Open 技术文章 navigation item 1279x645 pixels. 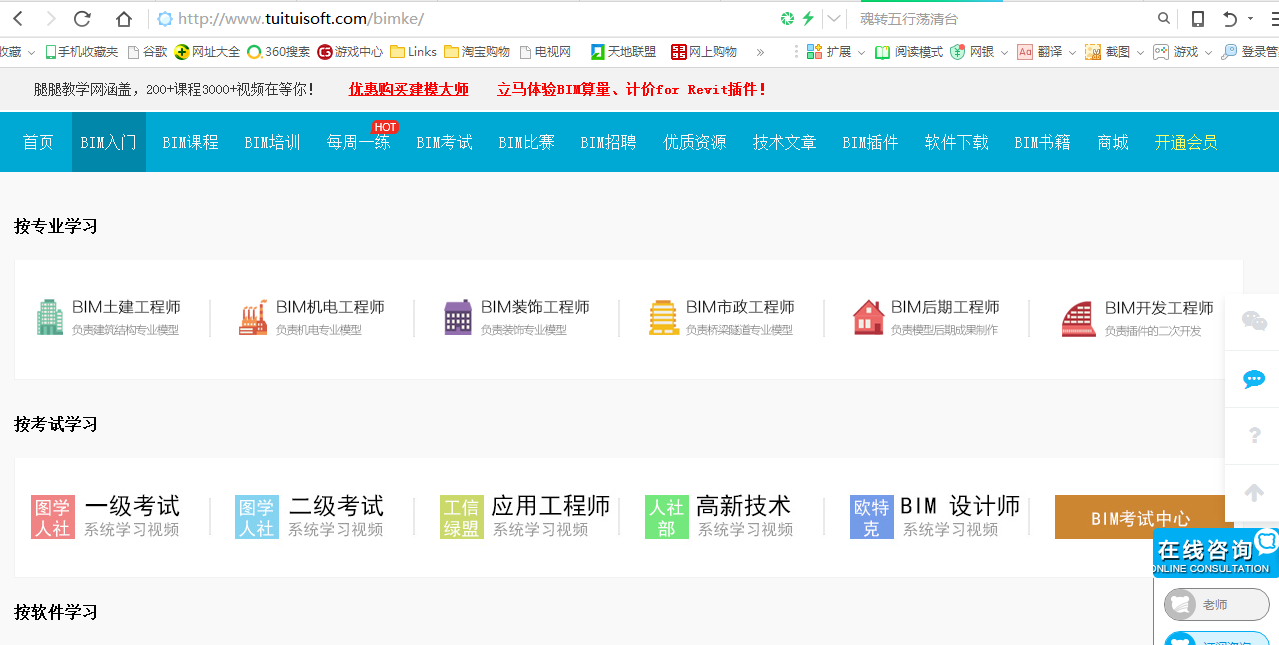785,142
